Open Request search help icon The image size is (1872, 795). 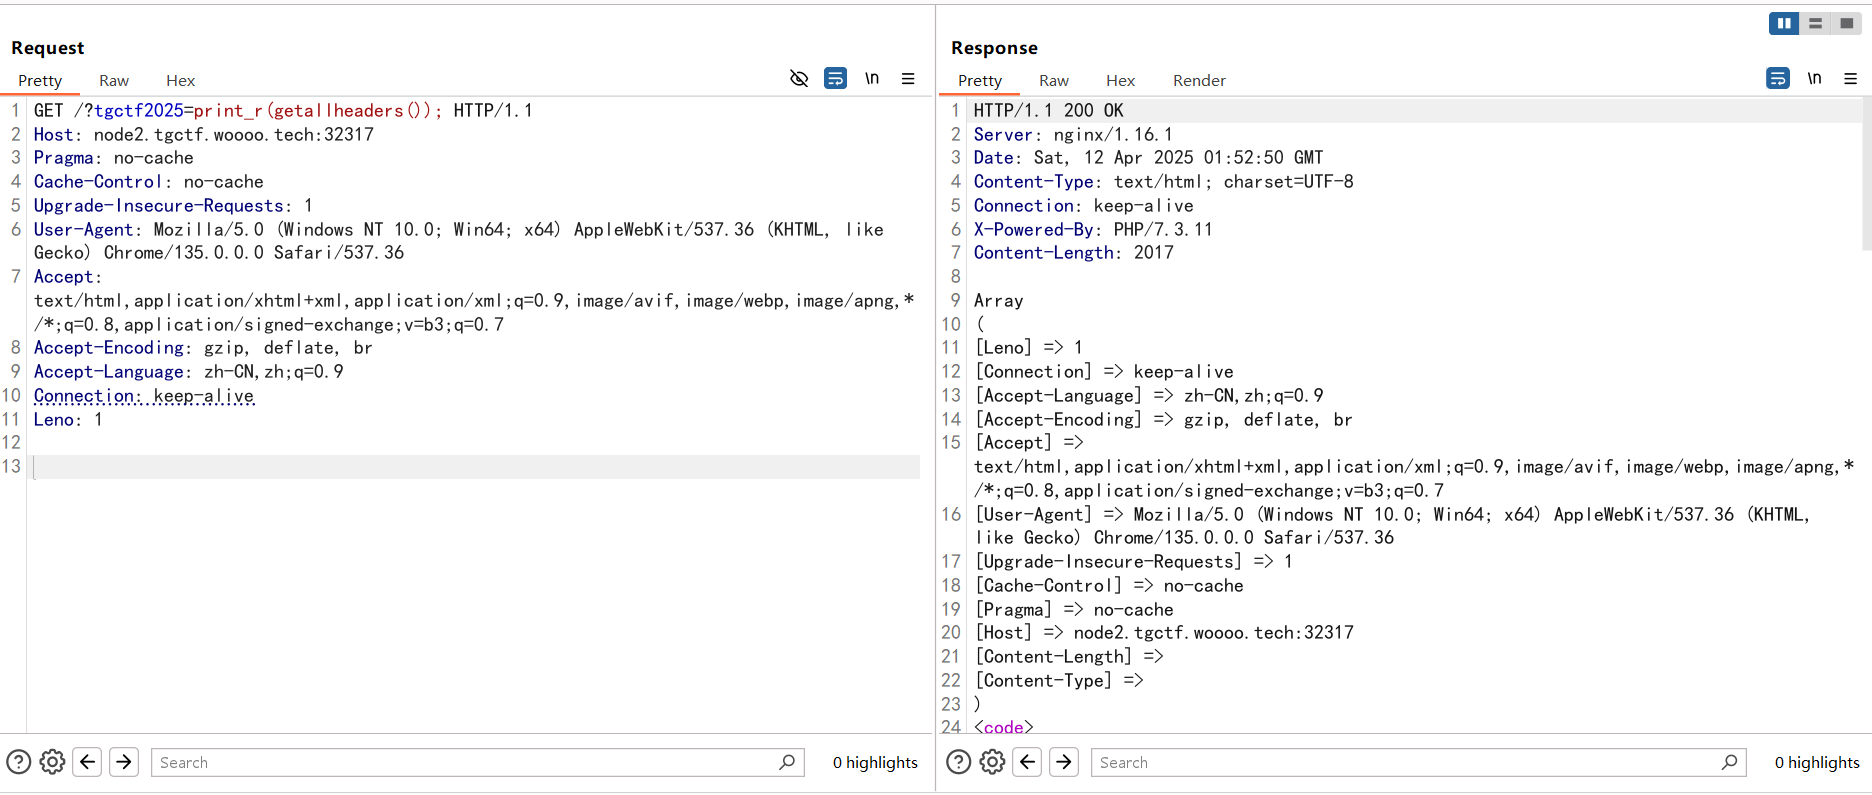click(x=19, y=762)
